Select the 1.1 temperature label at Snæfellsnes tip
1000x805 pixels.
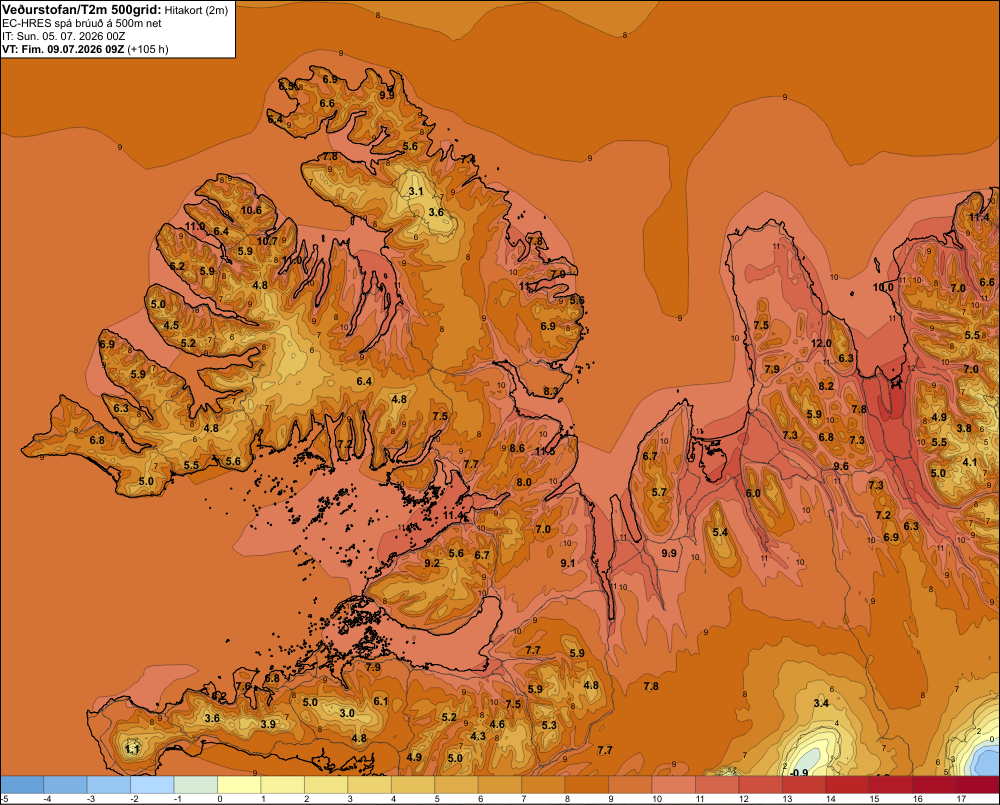click(x=132, y=749)
